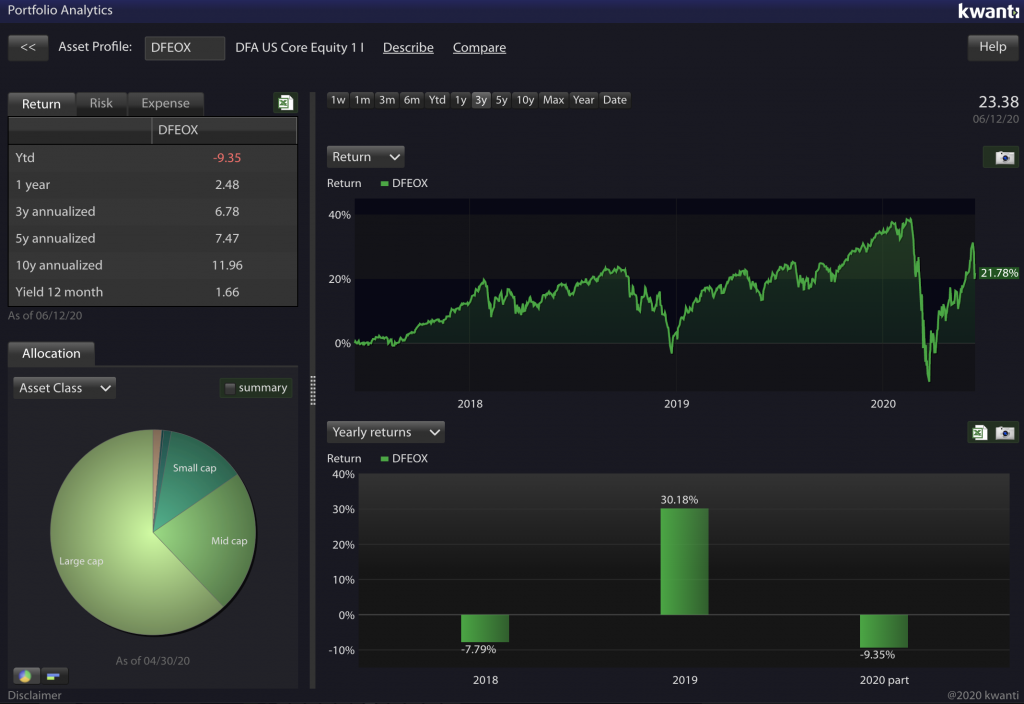Select the Ytd return row label

click(25, 158)
